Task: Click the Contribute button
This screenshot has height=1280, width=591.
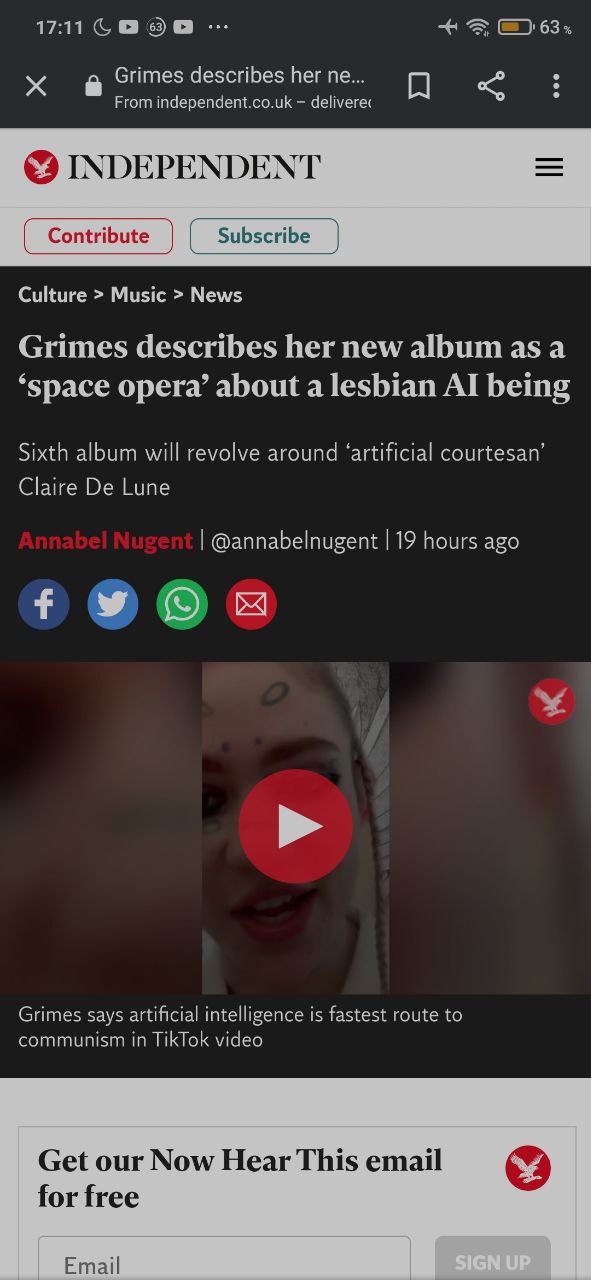Action: pyautogui.click(x=98, y=236)
